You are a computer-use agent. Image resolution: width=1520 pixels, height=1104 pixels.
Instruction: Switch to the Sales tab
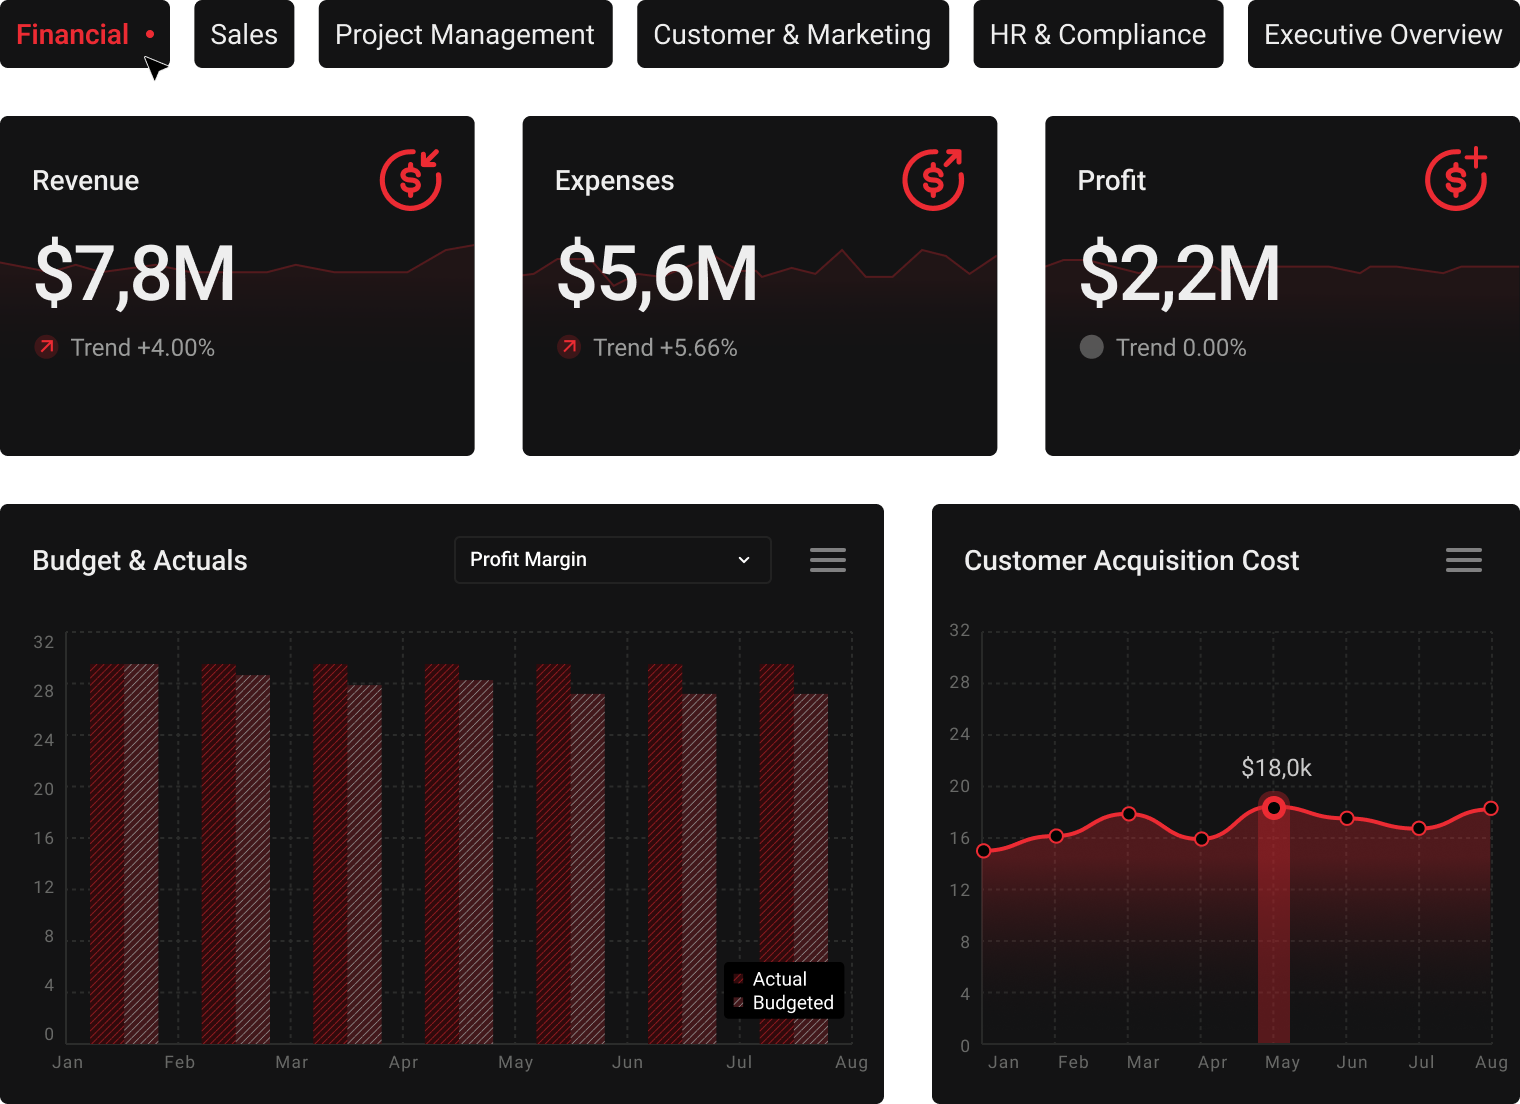[x=244, y=34]
